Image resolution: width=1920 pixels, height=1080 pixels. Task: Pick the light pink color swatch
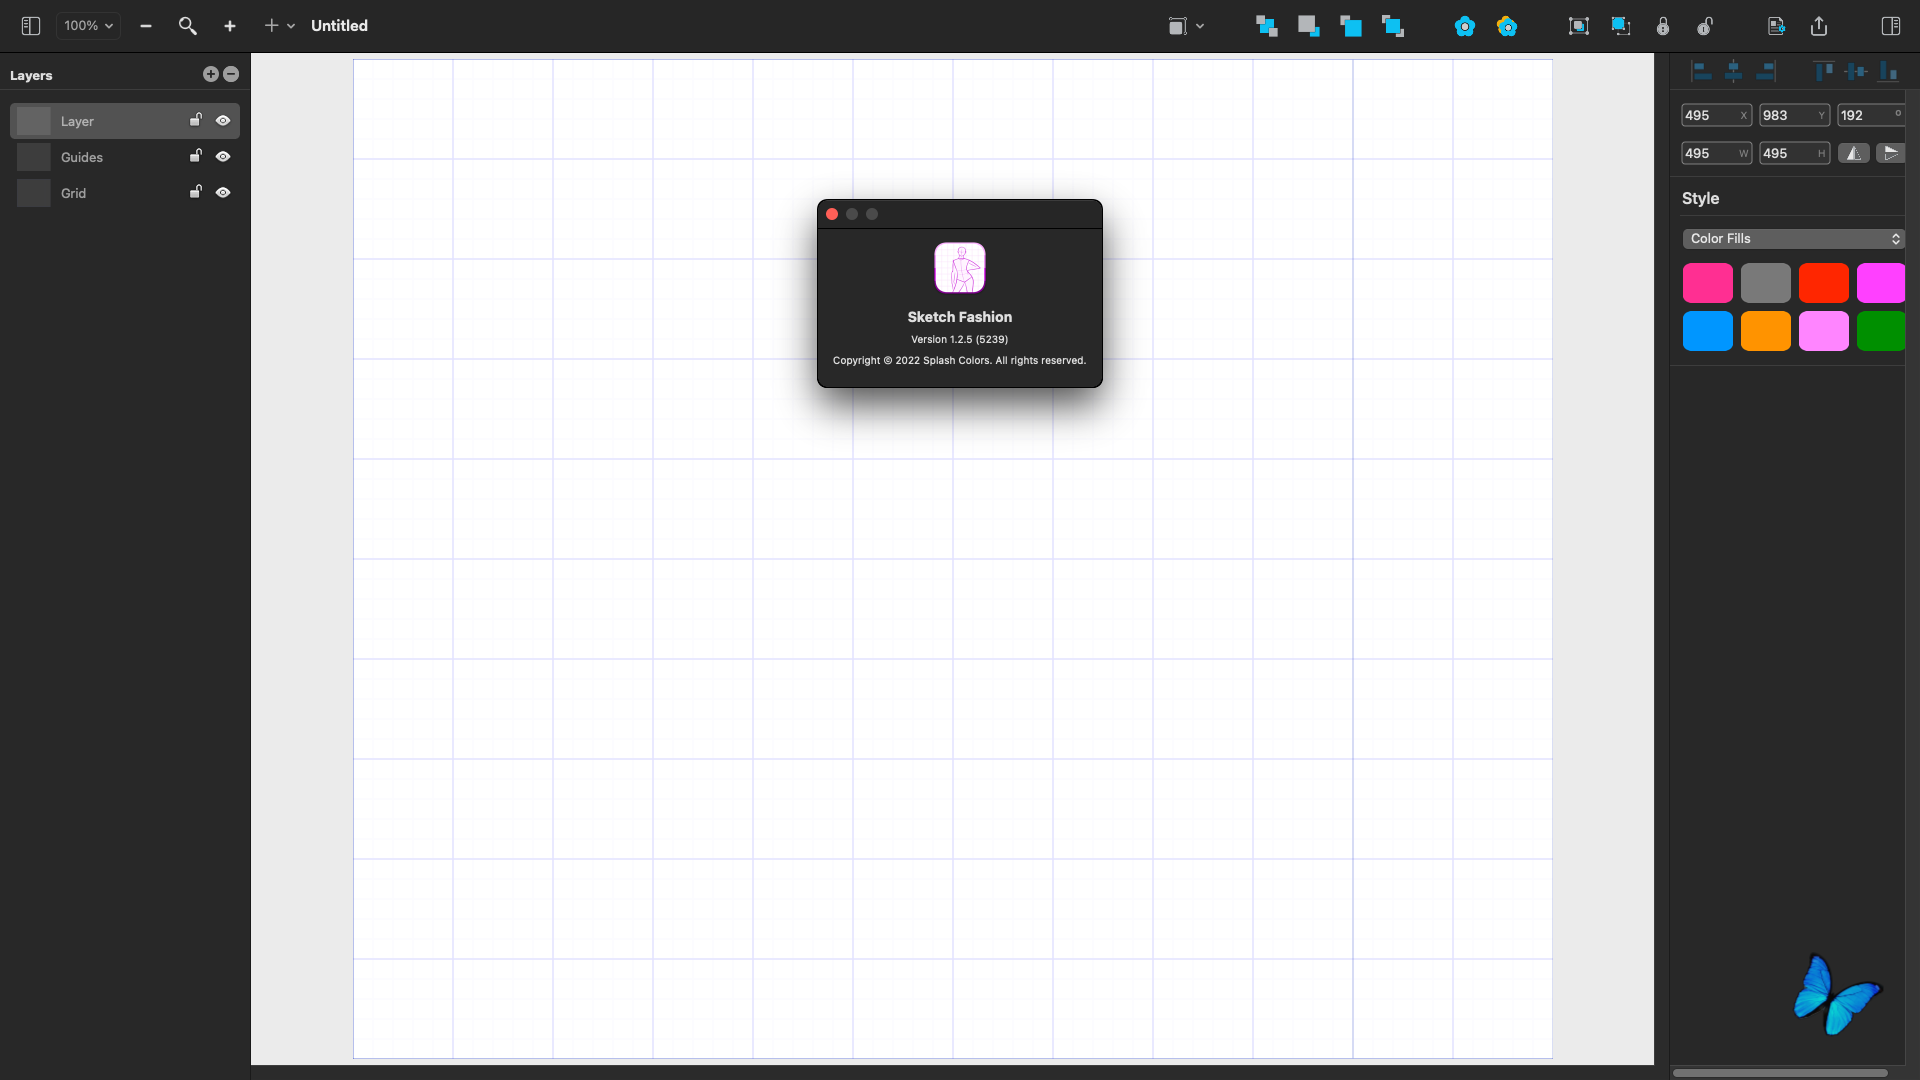pyautogui.click(x=1824, y=331)
